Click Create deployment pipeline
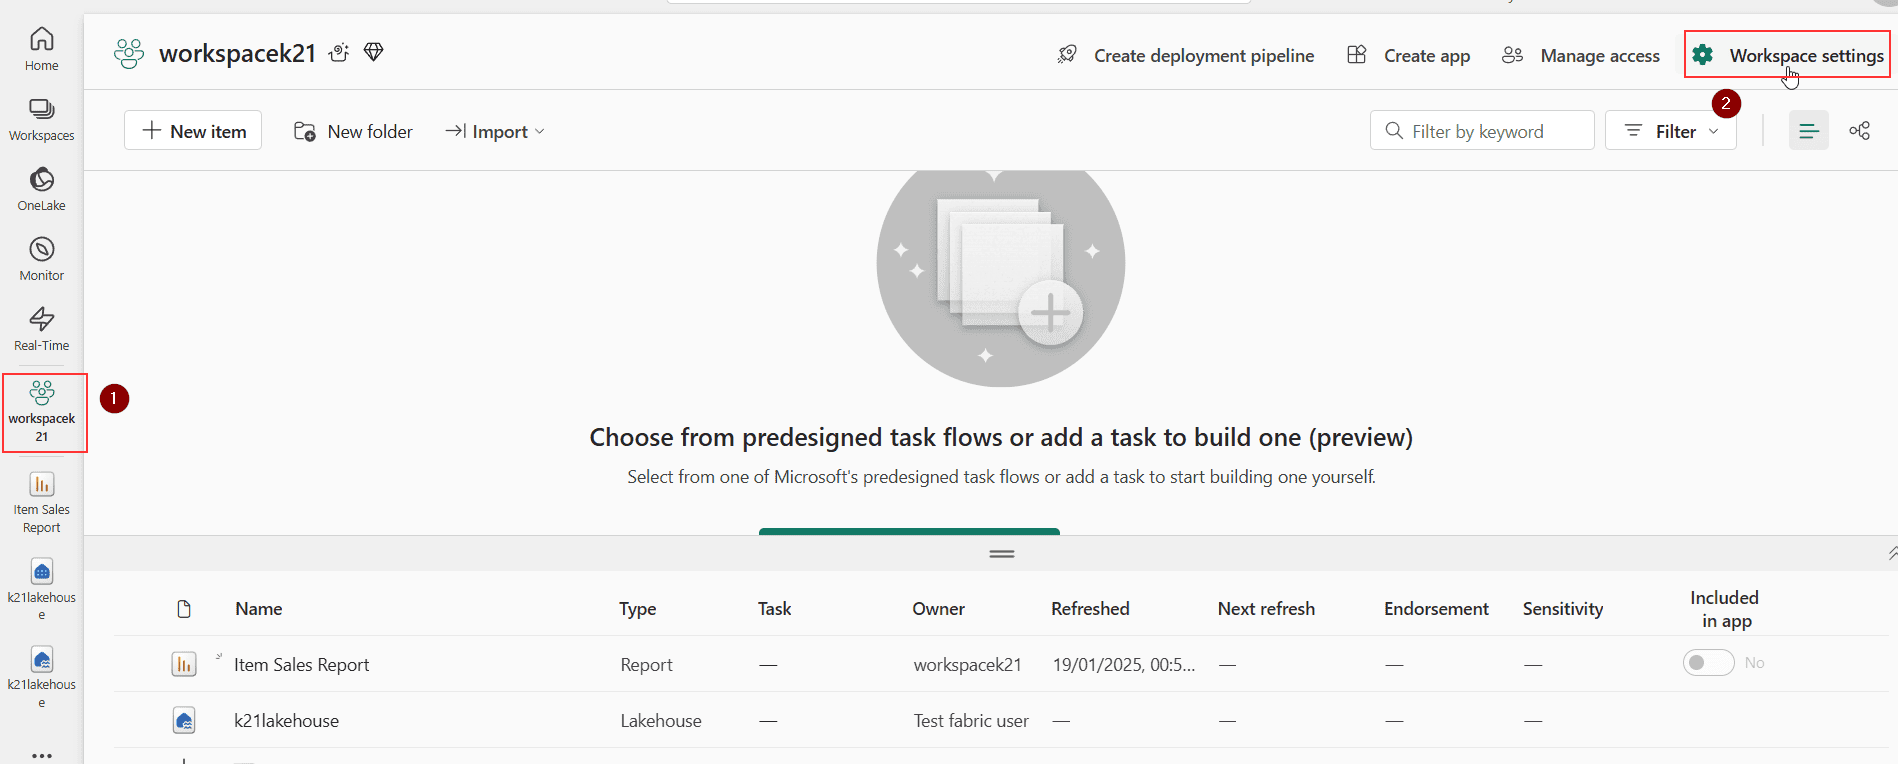This screenshot has width=1898, height=764. [x=1186, y=56]
